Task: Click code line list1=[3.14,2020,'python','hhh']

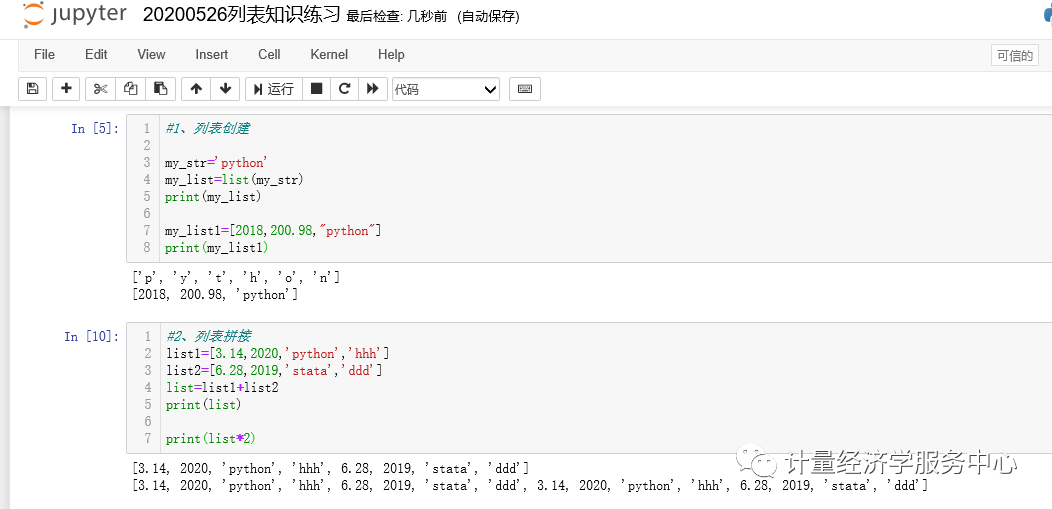Action: [277, 353]
